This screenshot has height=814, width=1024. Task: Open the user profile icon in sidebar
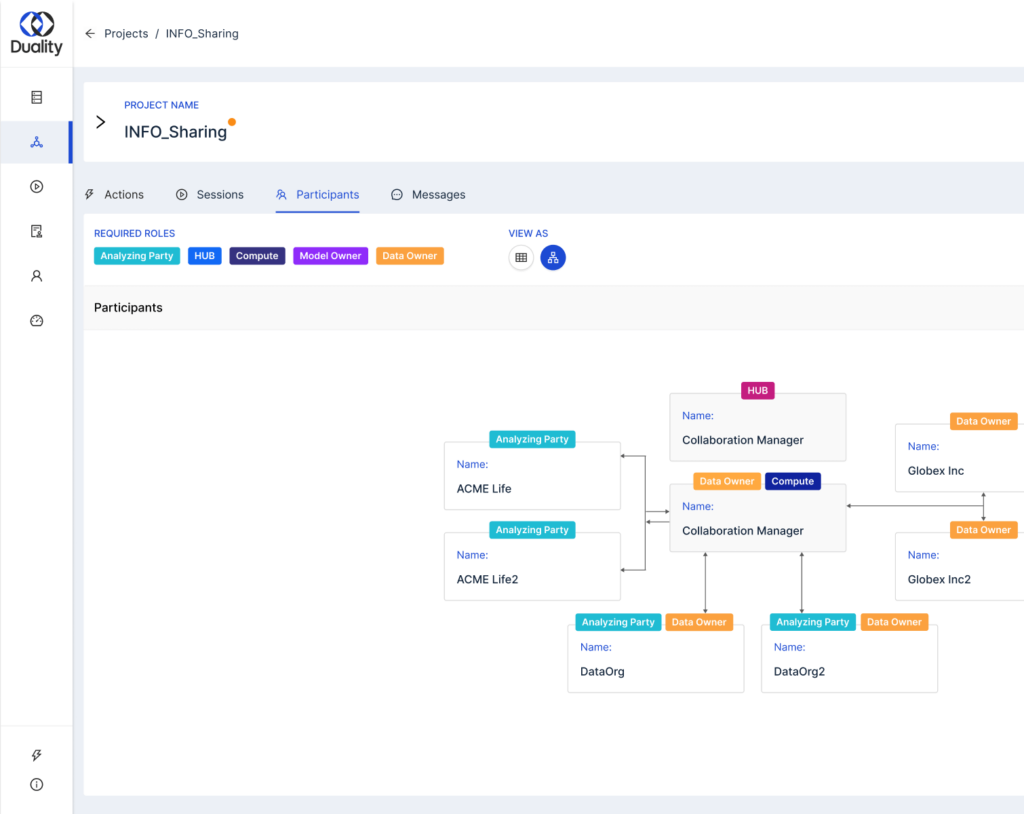[36, 275]
